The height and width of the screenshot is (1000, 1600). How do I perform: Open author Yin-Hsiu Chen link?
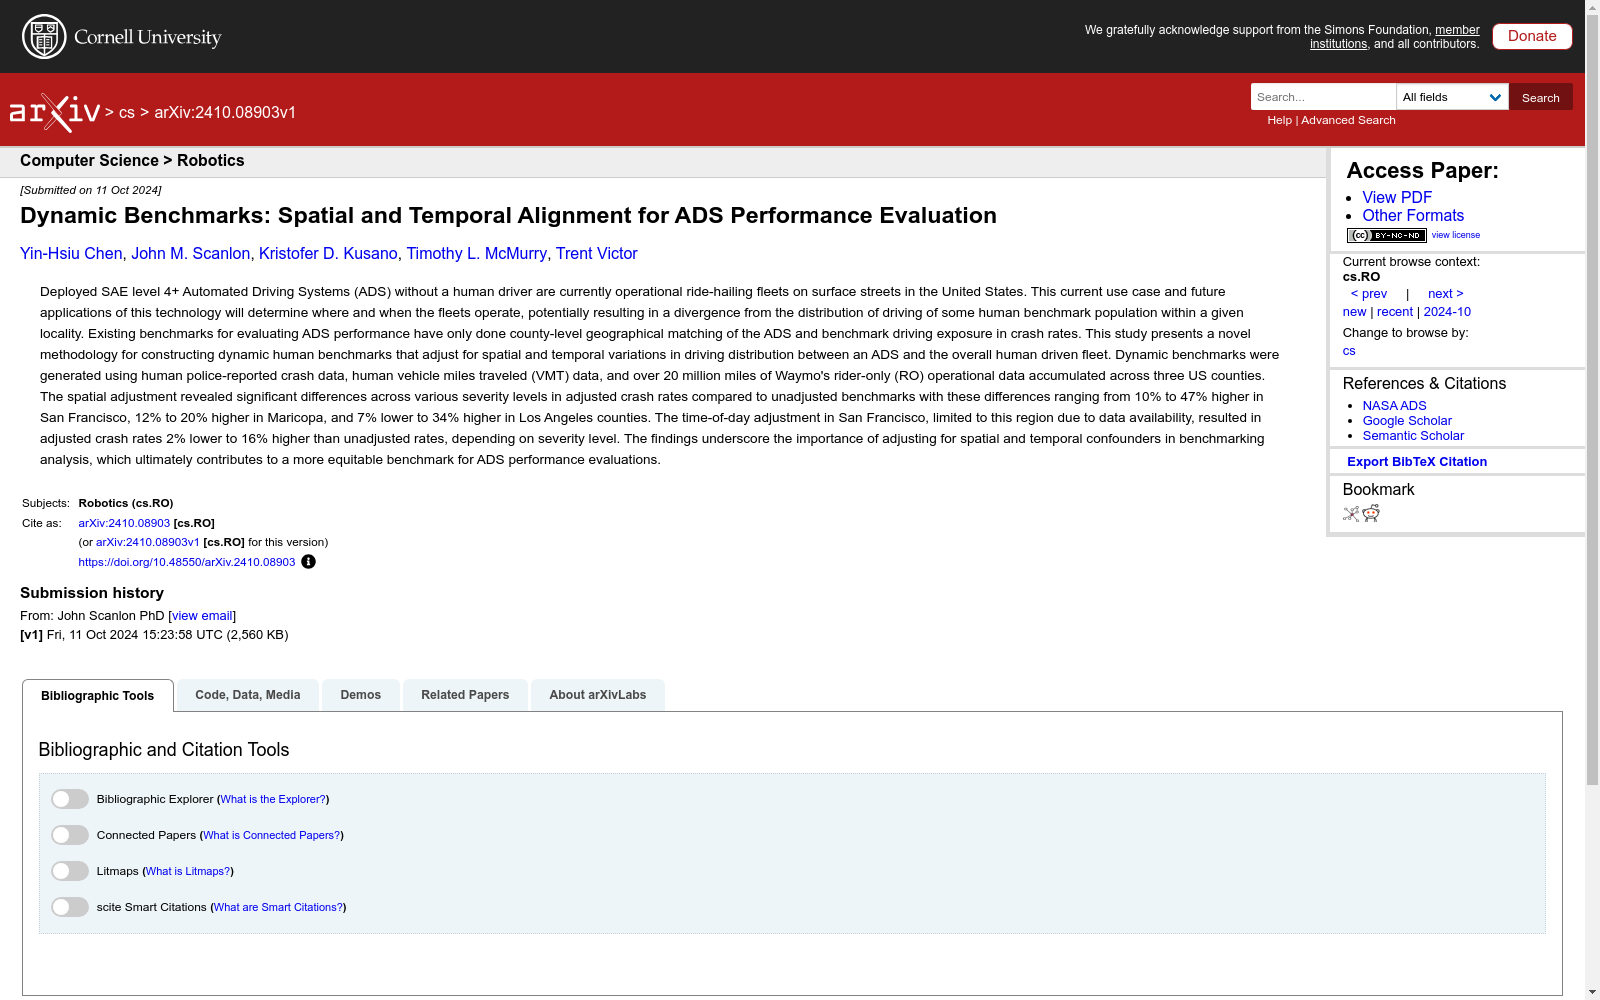71,254
